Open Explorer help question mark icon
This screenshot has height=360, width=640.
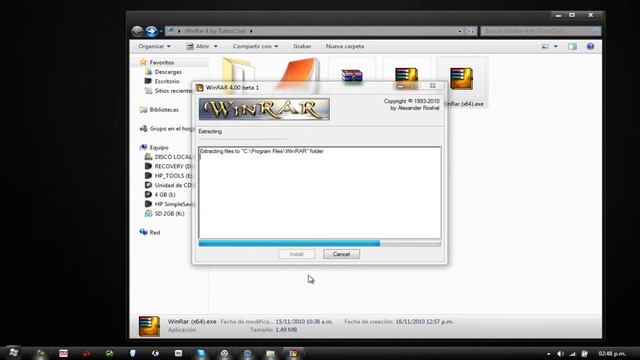(x=590, y=47)
